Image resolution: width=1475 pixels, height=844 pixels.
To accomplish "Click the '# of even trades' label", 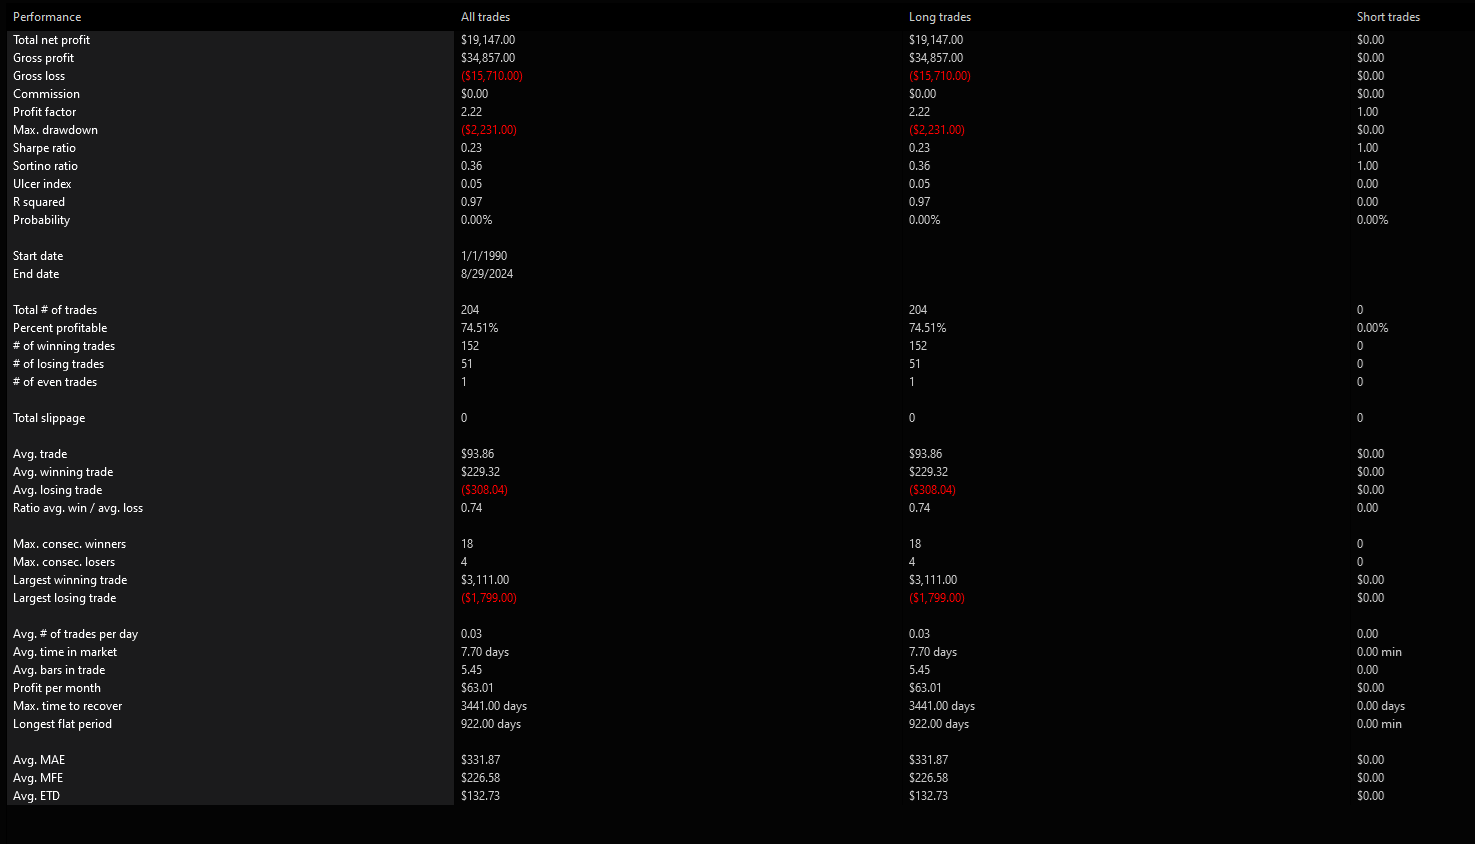I will [x=55, y=382].
